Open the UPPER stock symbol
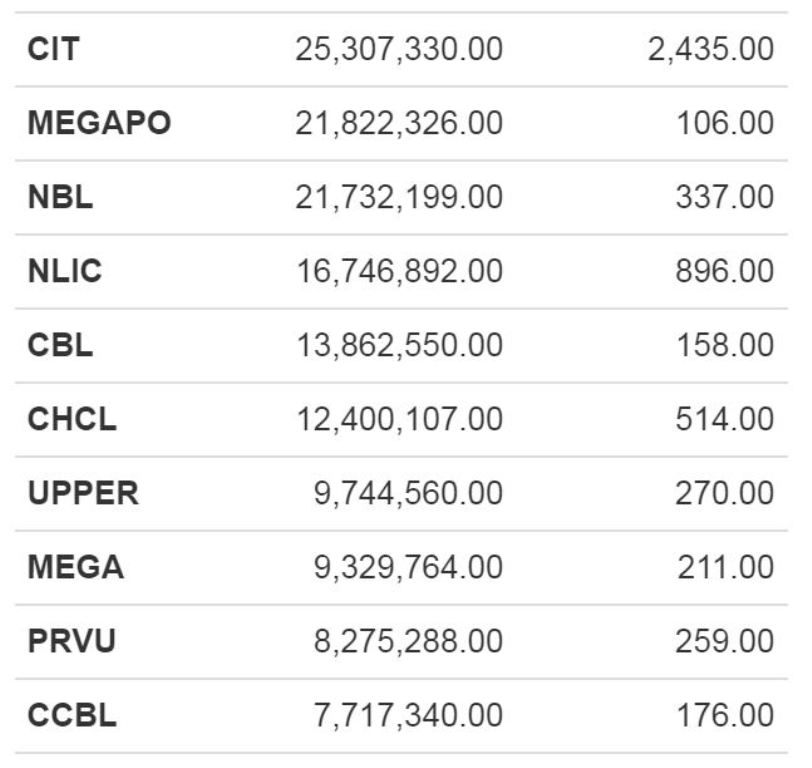 coord(83,492)
